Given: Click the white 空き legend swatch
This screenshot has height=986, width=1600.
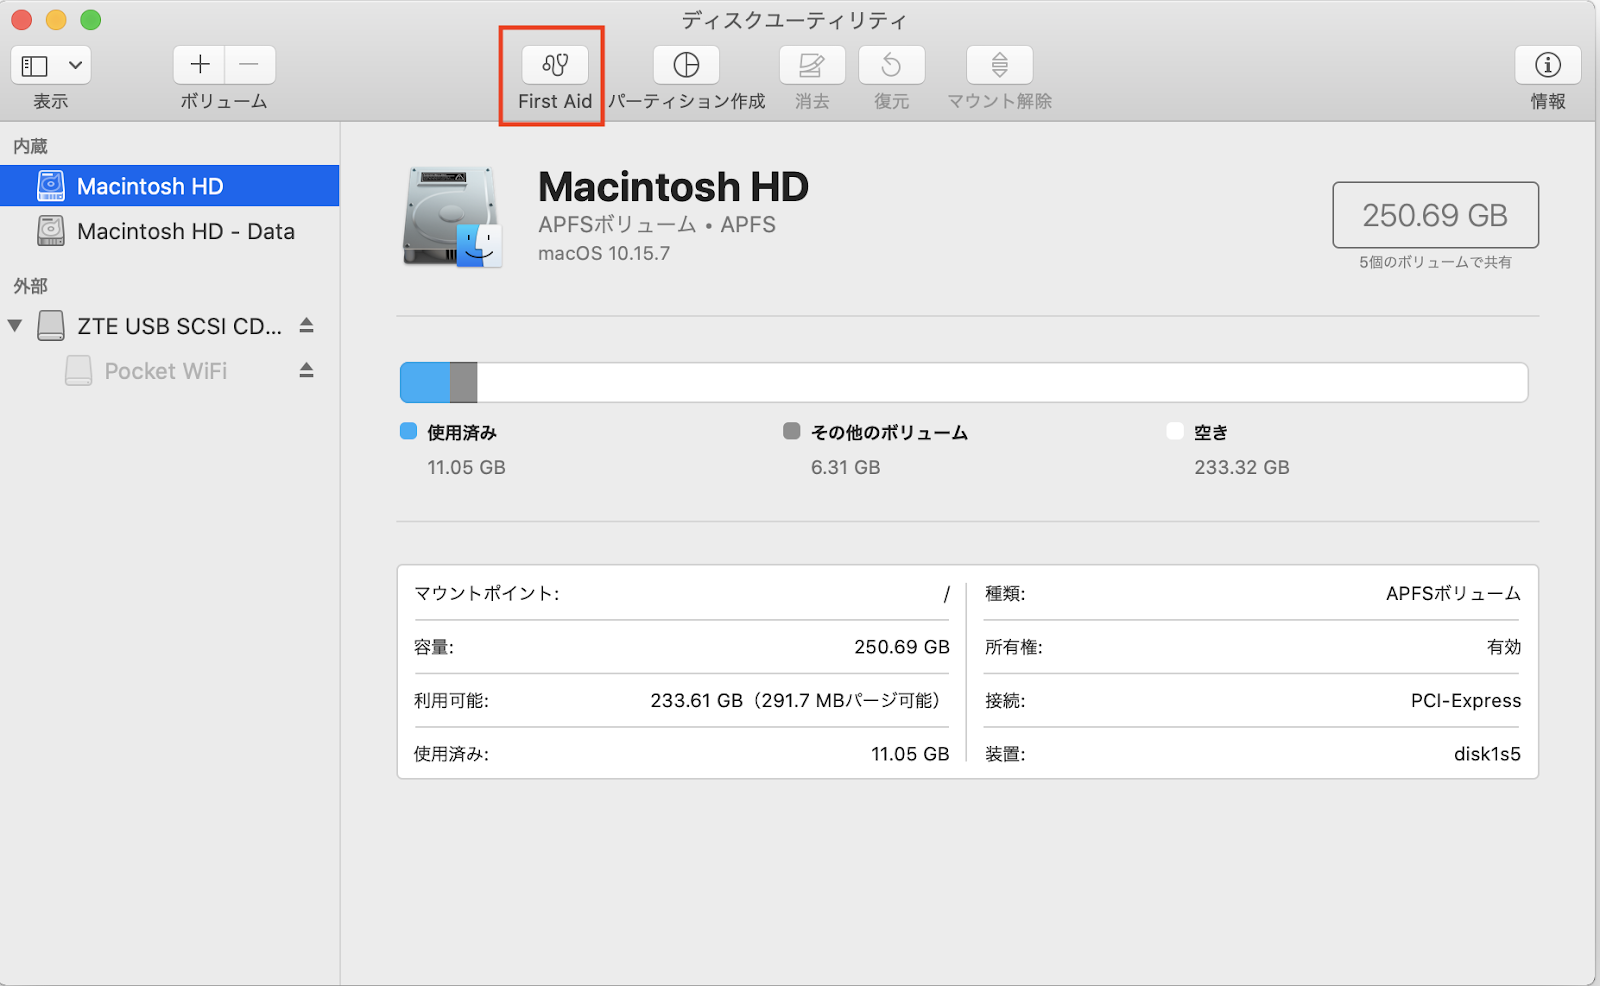Looking at the screenshot, I should (1175, 431).
